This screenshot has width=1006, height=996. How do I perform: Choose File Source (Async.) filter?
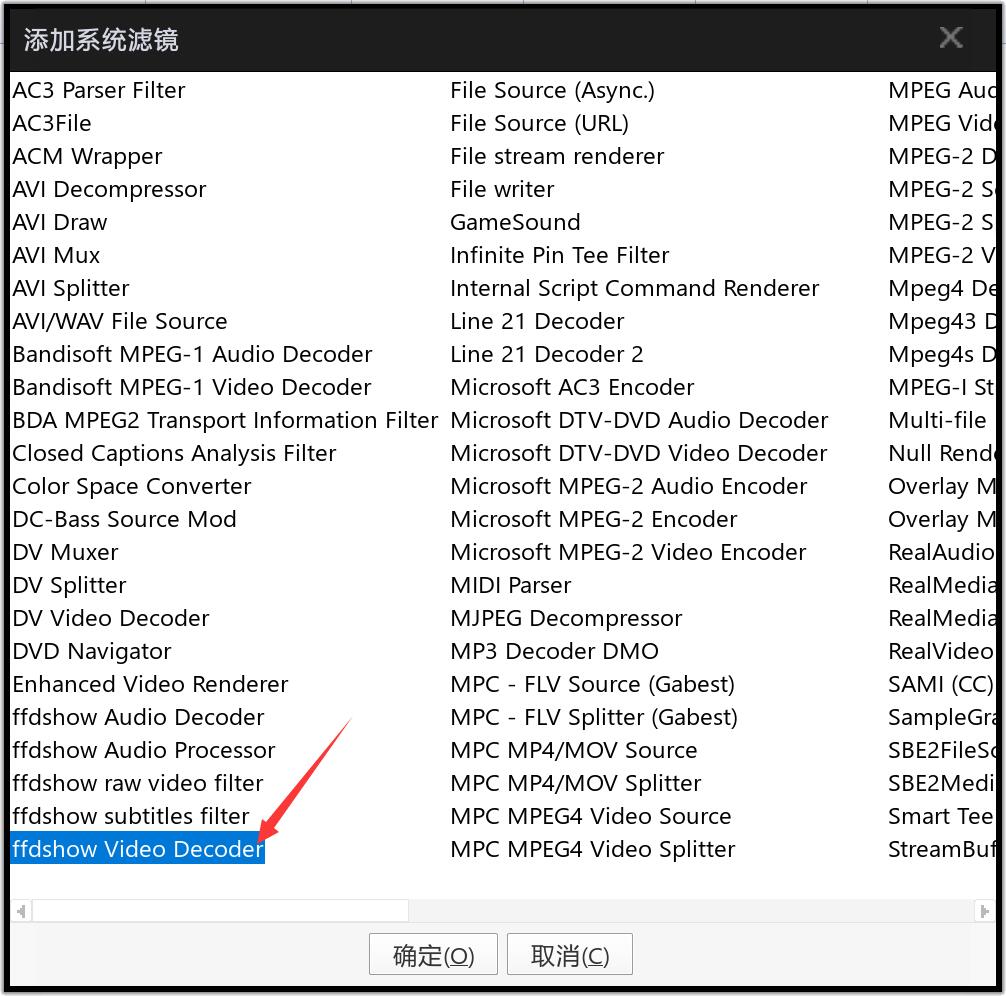coord(552,90)
